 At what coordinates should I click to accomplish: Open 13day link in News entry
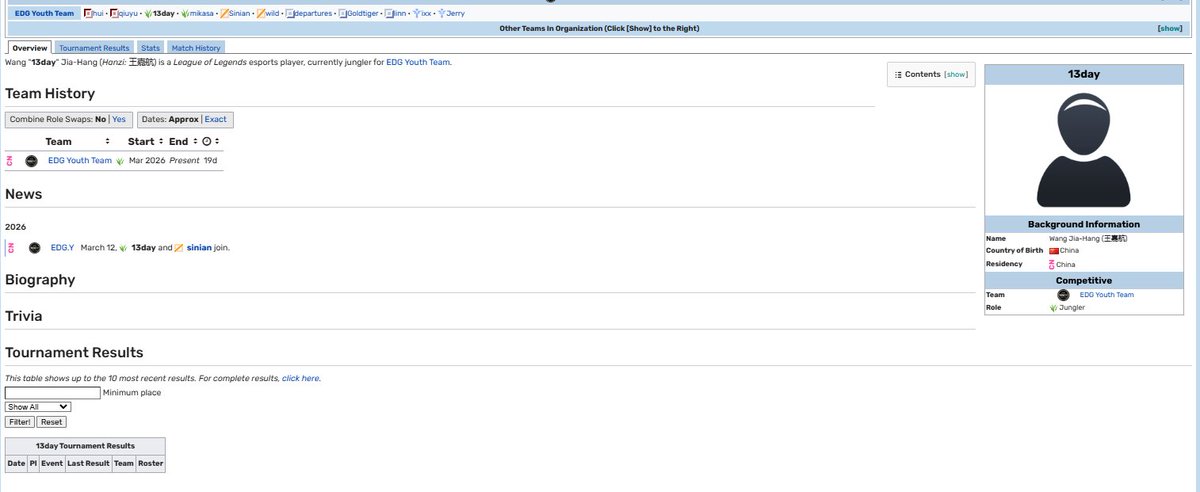click(143, 247)
